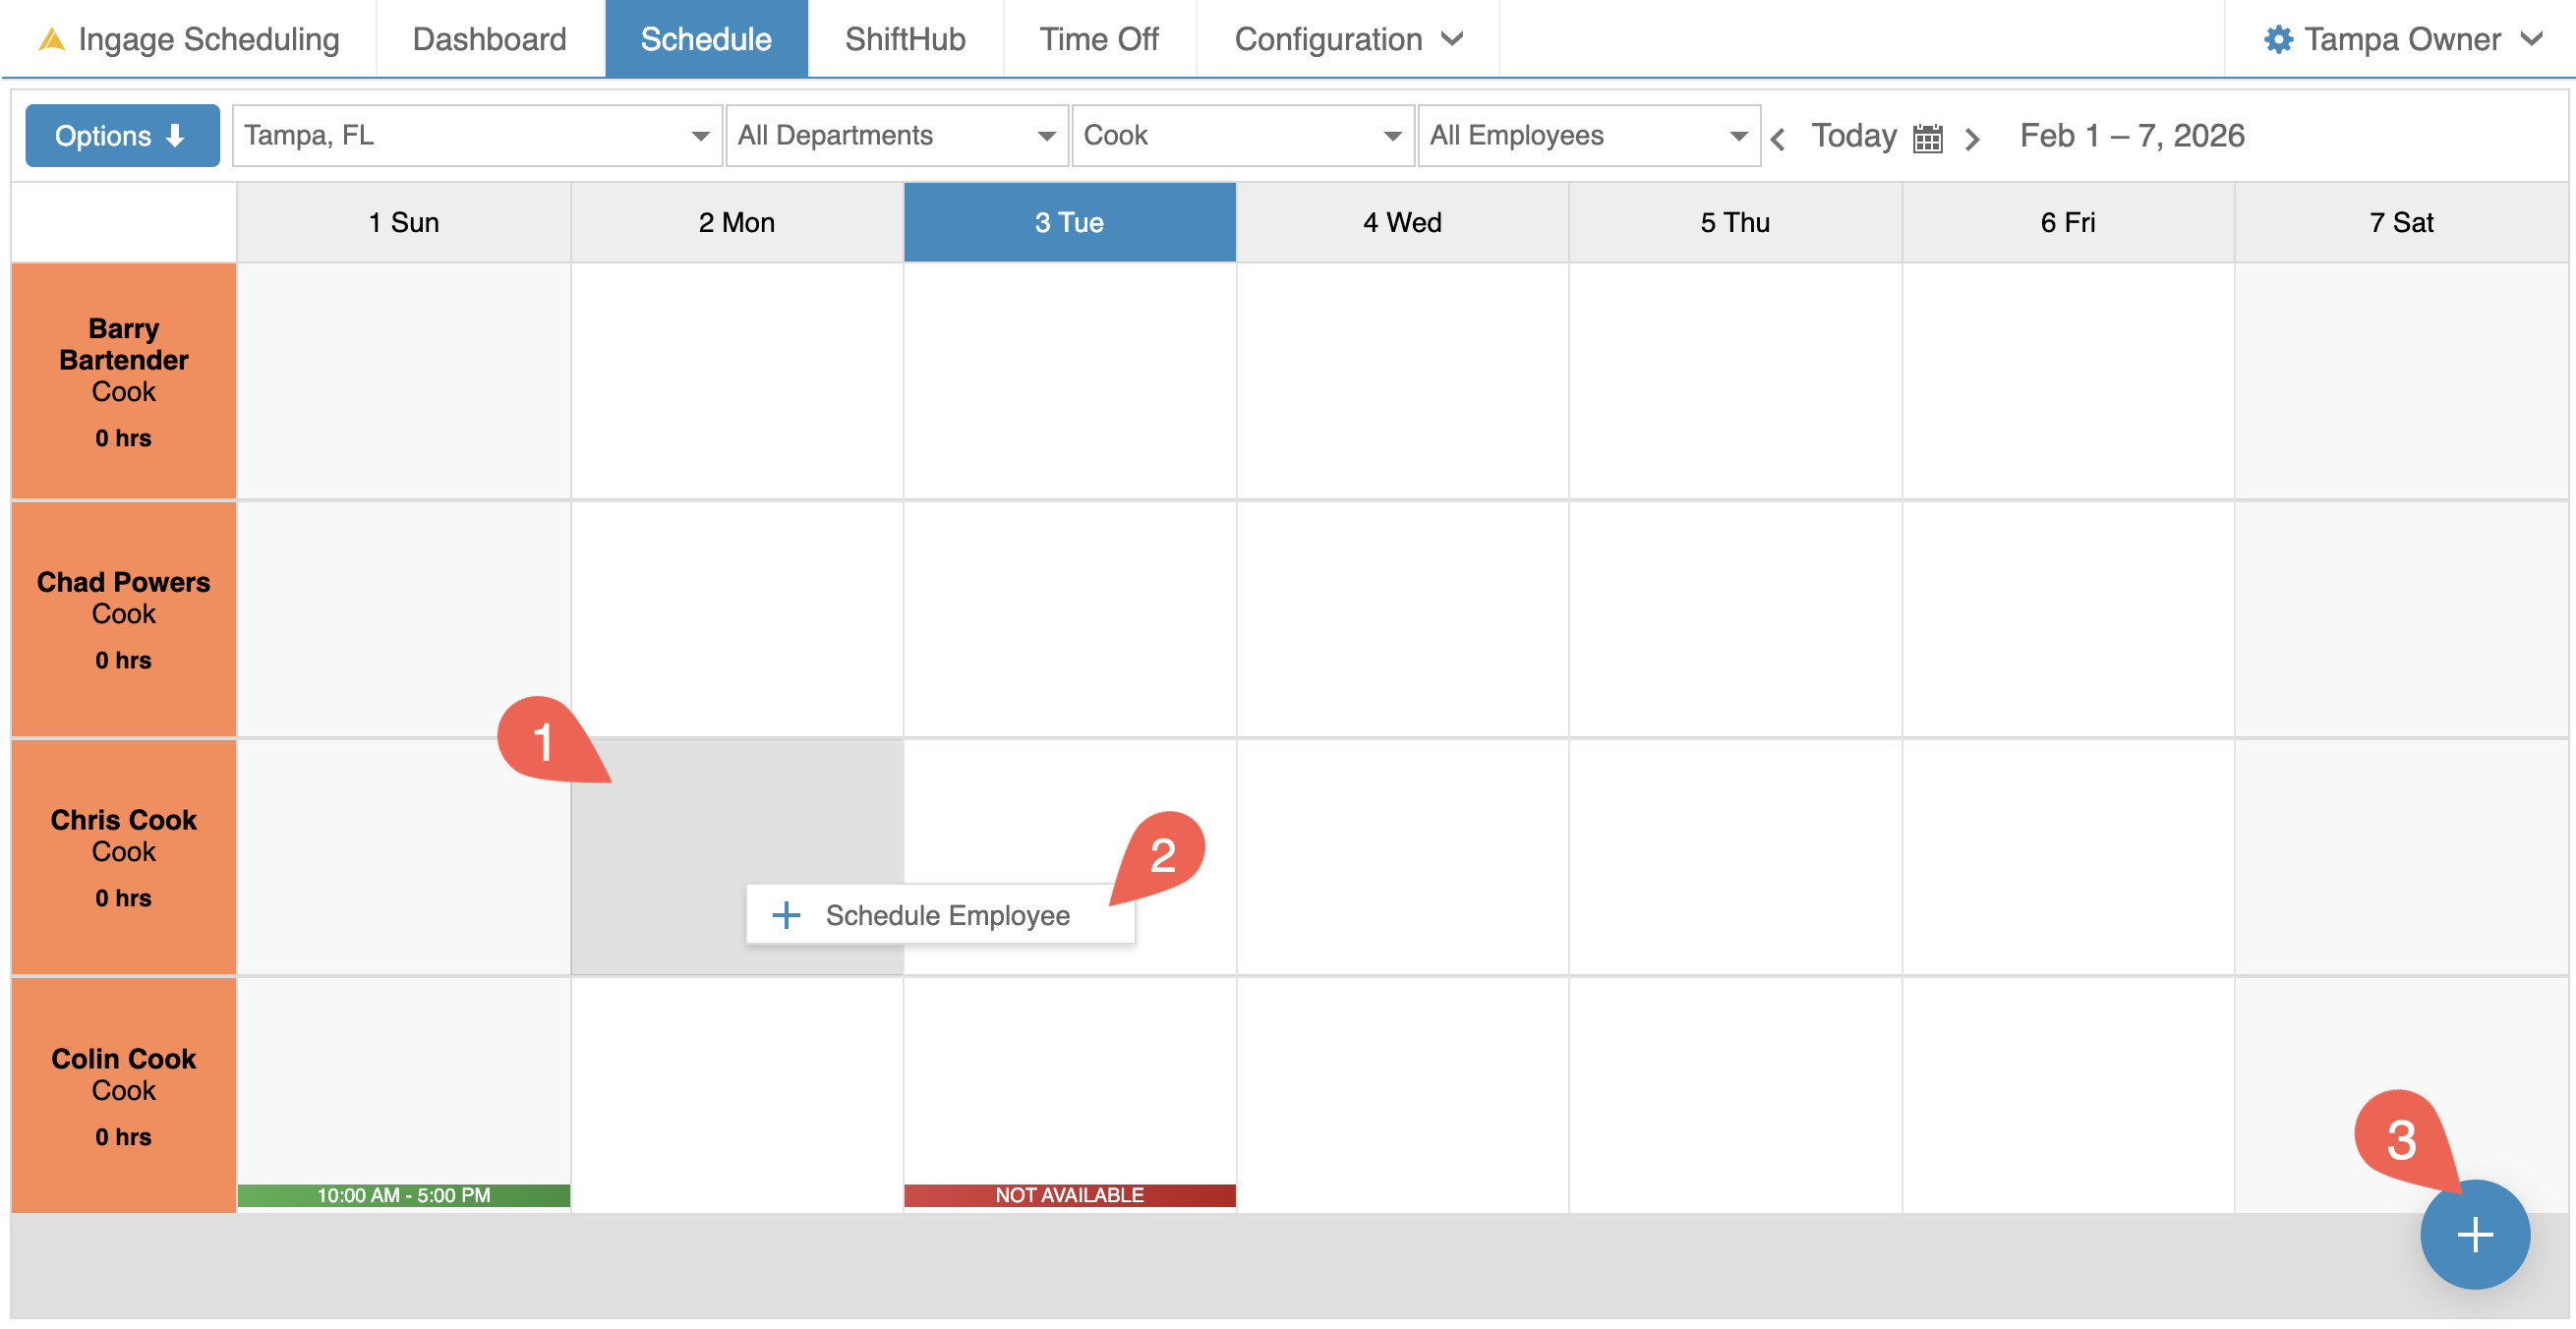The image size is (2576, 1329).
Task: Click plus icon beside Schedule Employee
Action: pos(786,914)
